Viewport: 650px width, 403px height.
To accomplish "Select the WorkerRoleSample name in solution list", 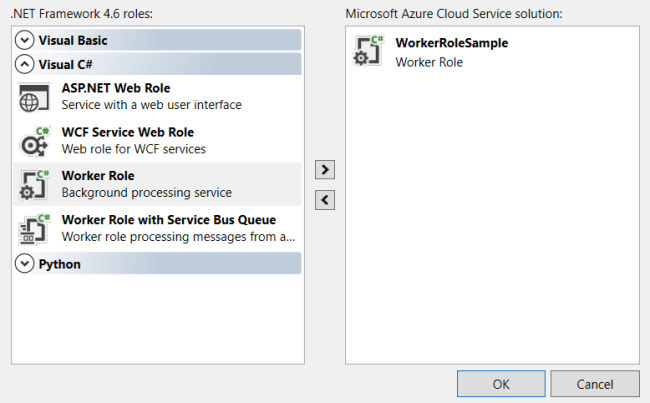I will (452, 43).
